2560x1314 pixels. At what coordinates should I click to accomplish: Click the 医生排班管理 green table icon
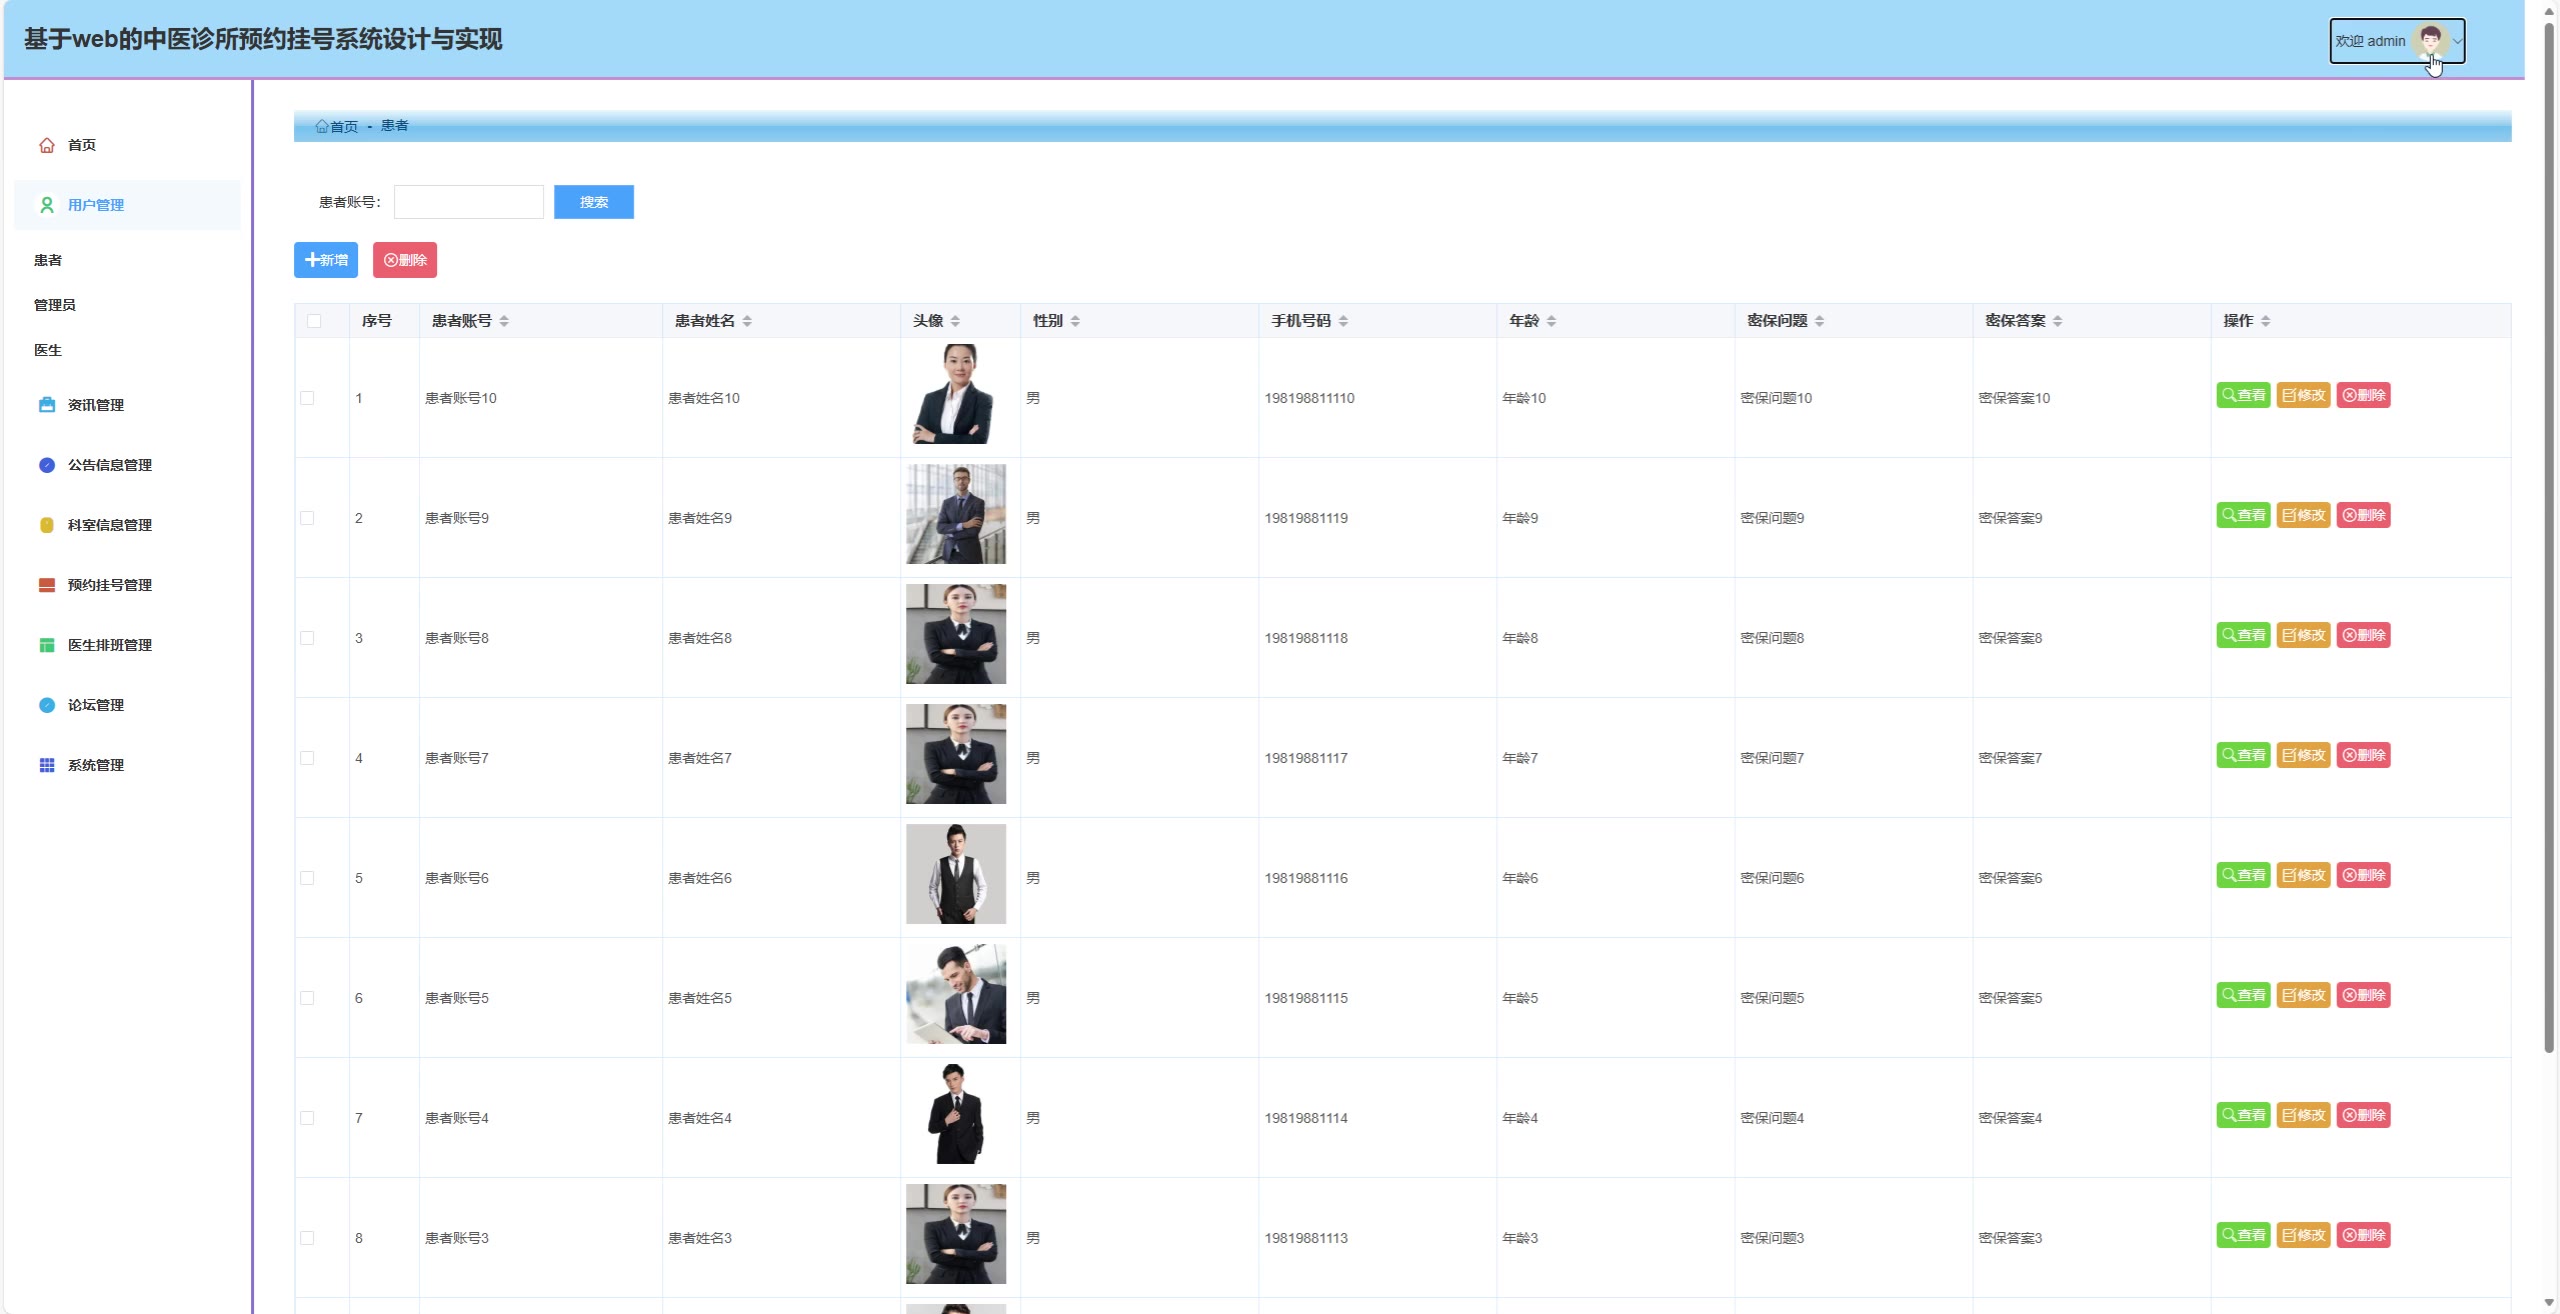click(x=47, y=645)
